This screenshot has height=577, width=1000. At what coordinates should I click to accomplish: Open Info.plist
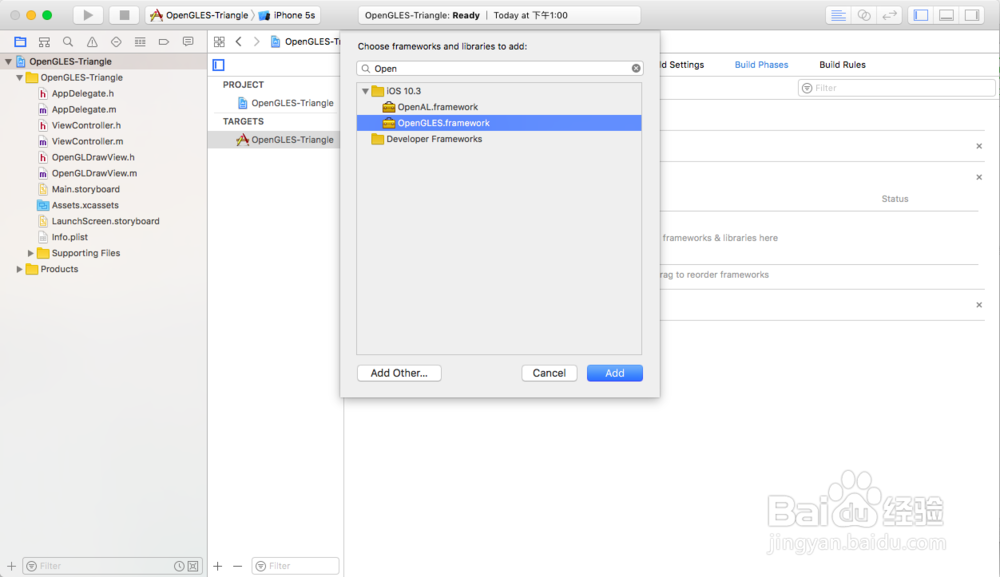[x=70, y=237]
